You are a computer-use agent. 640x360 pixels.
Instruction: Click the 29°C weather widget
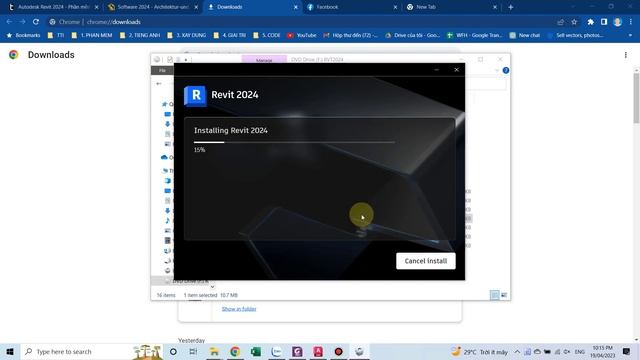pyautogui.click(x=480, y=351)
